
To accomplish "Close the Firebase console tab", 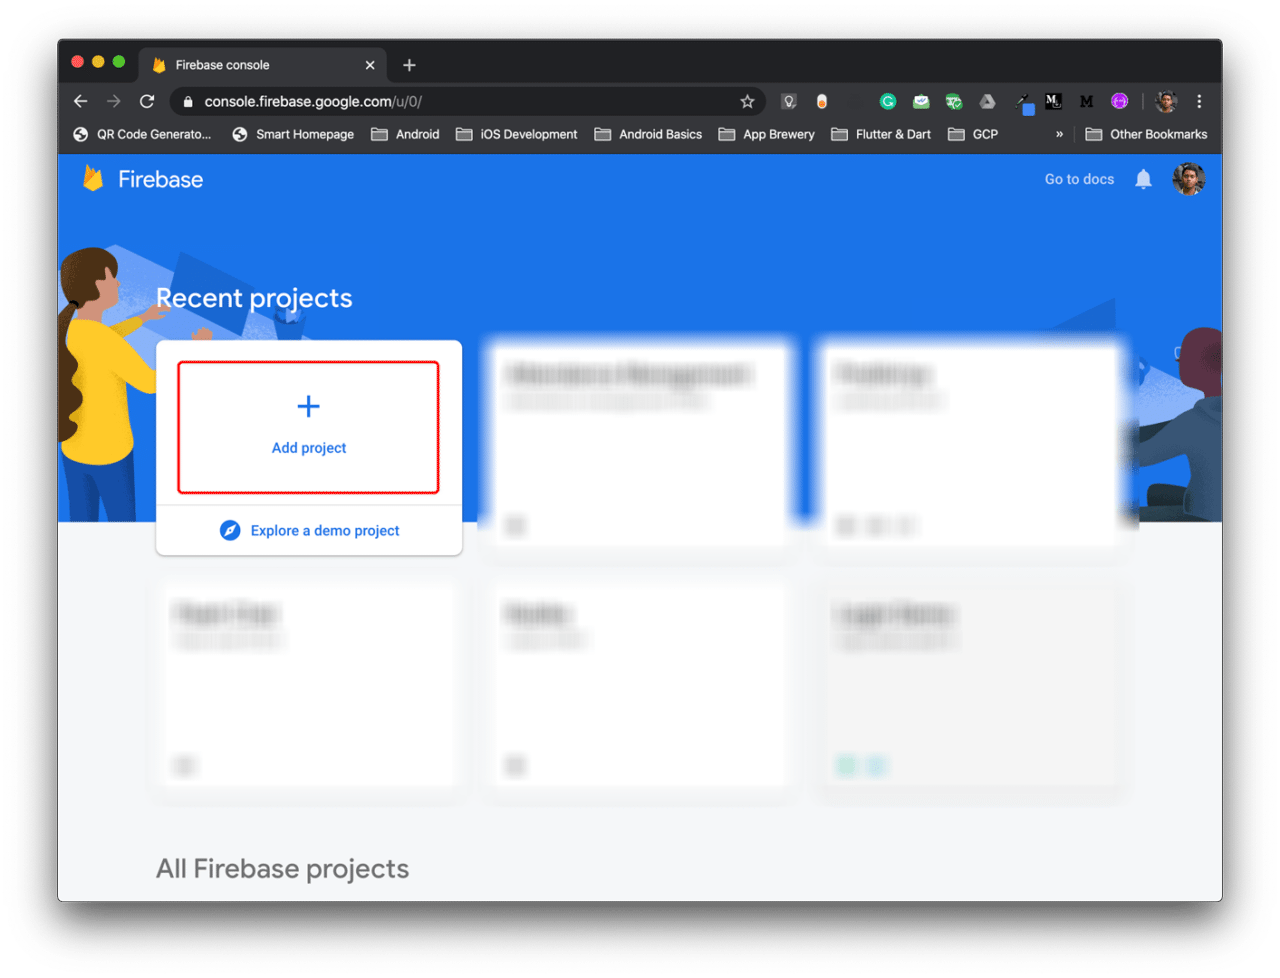I will [370, 65].
